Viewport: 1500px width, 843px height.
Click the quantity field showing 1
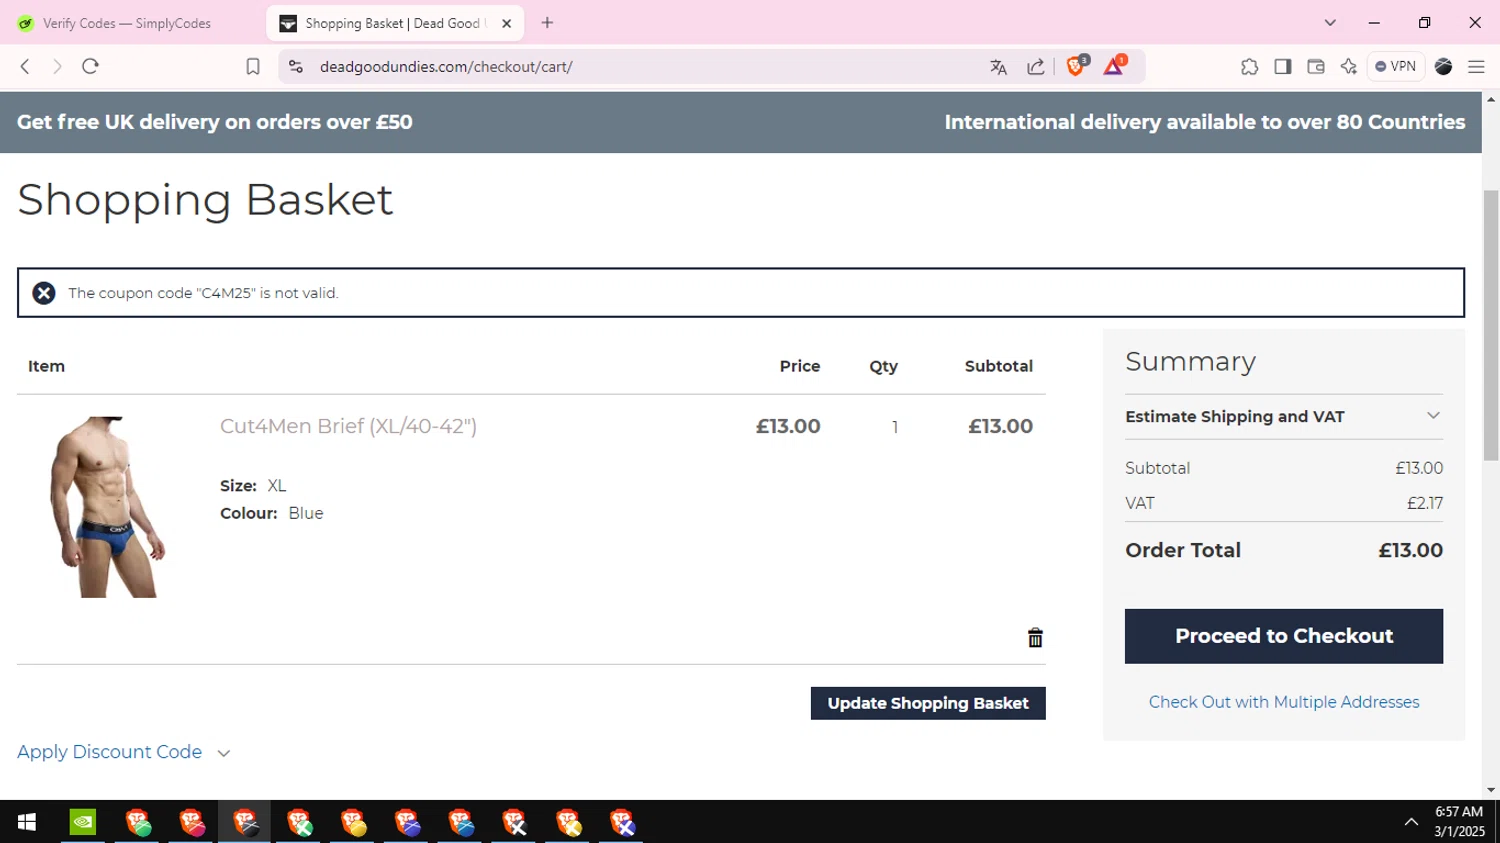(x=894, y=427)
